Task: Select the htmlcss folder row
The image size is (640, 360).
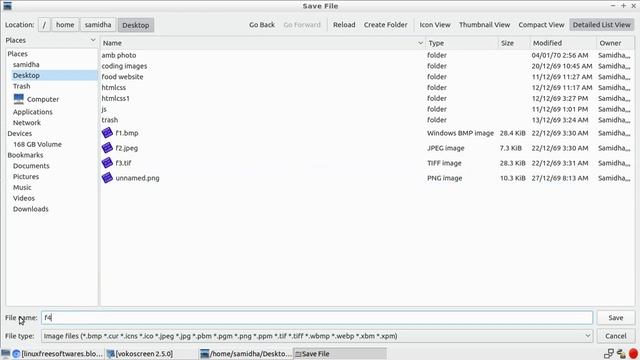Action: (366, 87)
